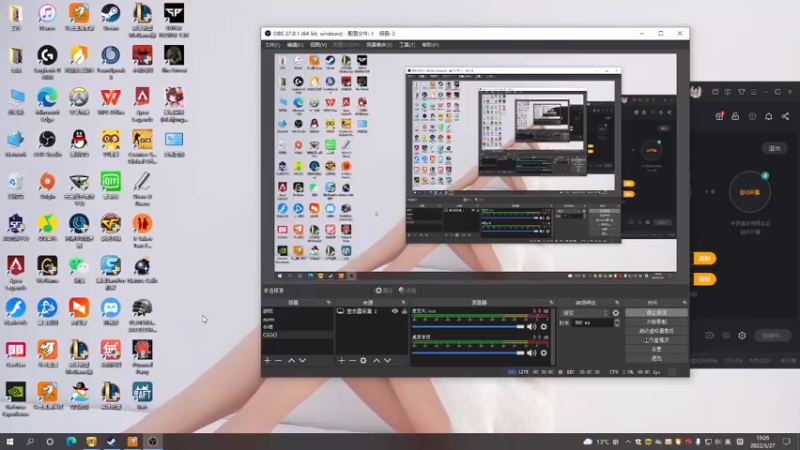800x450 pixels.
Task: Open OBS Scene Collection menu
Action: click(x=379, y=45)
